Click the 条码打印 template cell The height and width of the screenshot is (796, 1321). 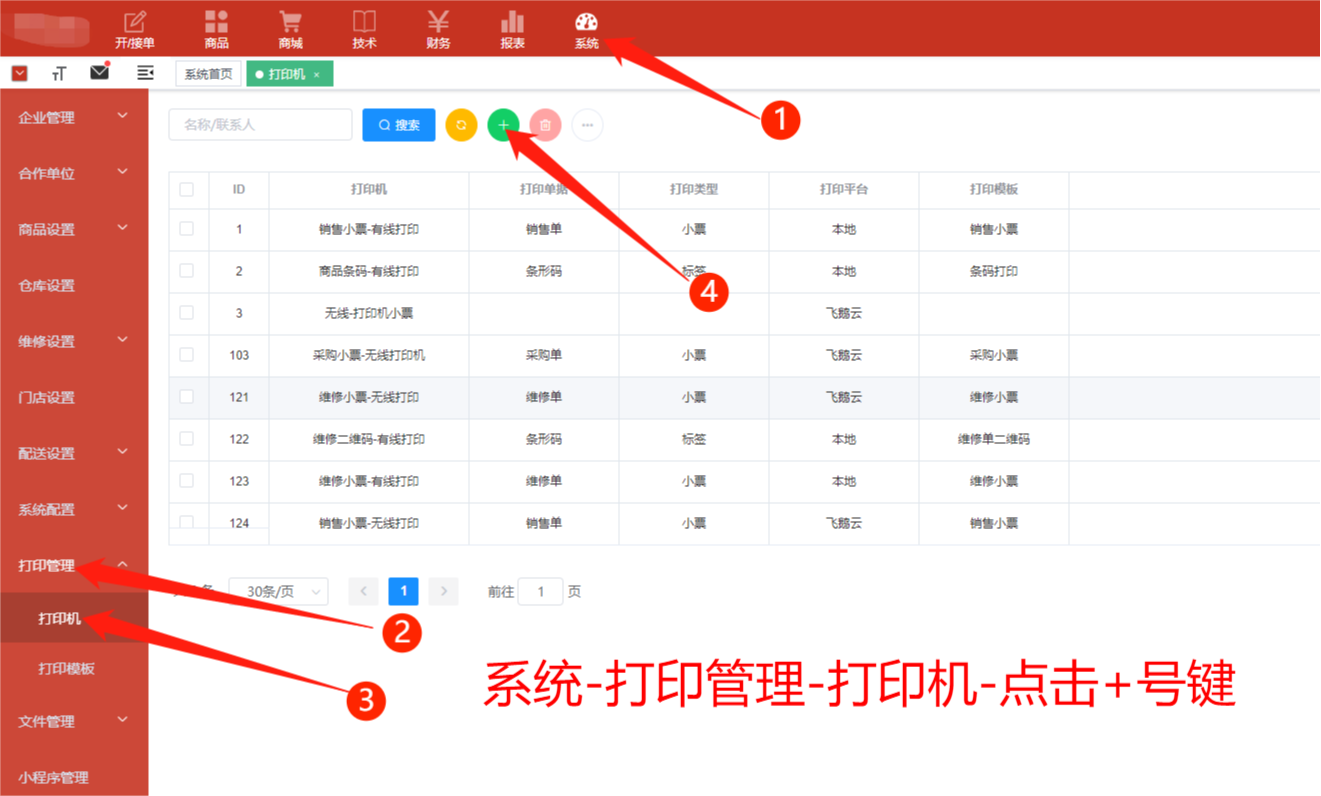[x=994, y=271]
